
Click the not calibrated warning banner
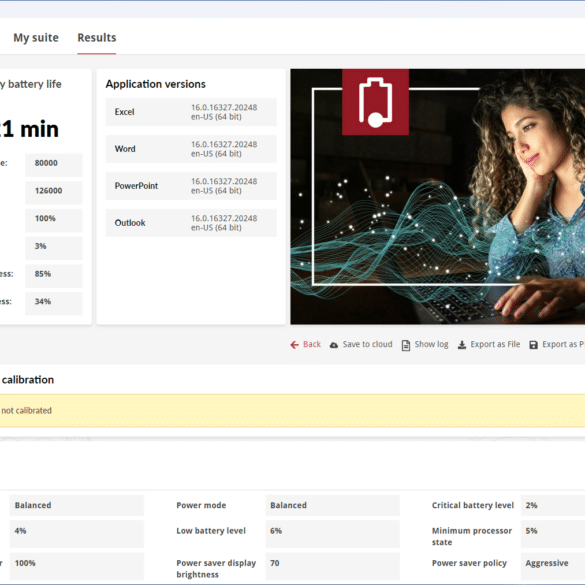click(x=292, y=411)
